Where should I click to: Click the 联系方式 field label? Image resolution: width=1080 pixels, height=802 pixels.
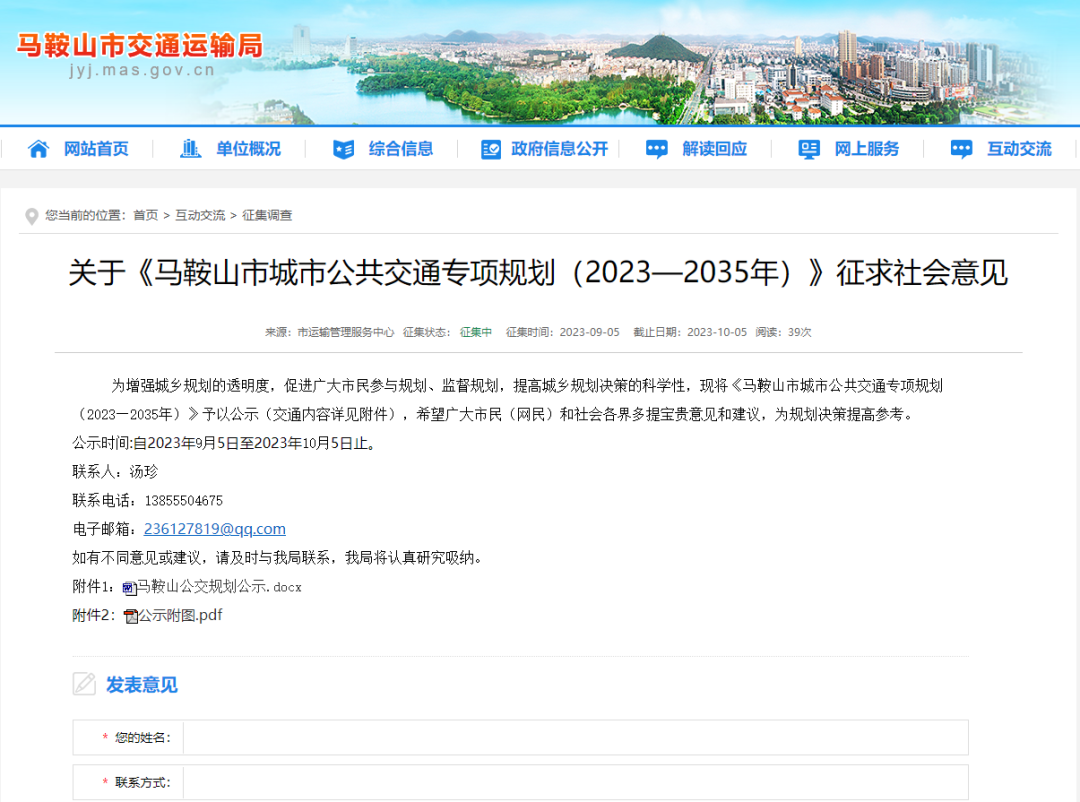143,783
